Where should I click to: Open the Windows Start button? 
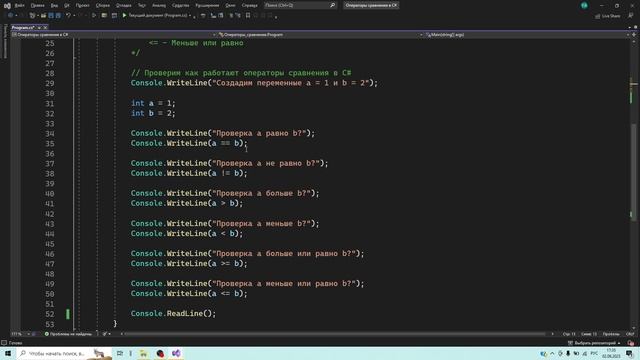click(8, 353)
